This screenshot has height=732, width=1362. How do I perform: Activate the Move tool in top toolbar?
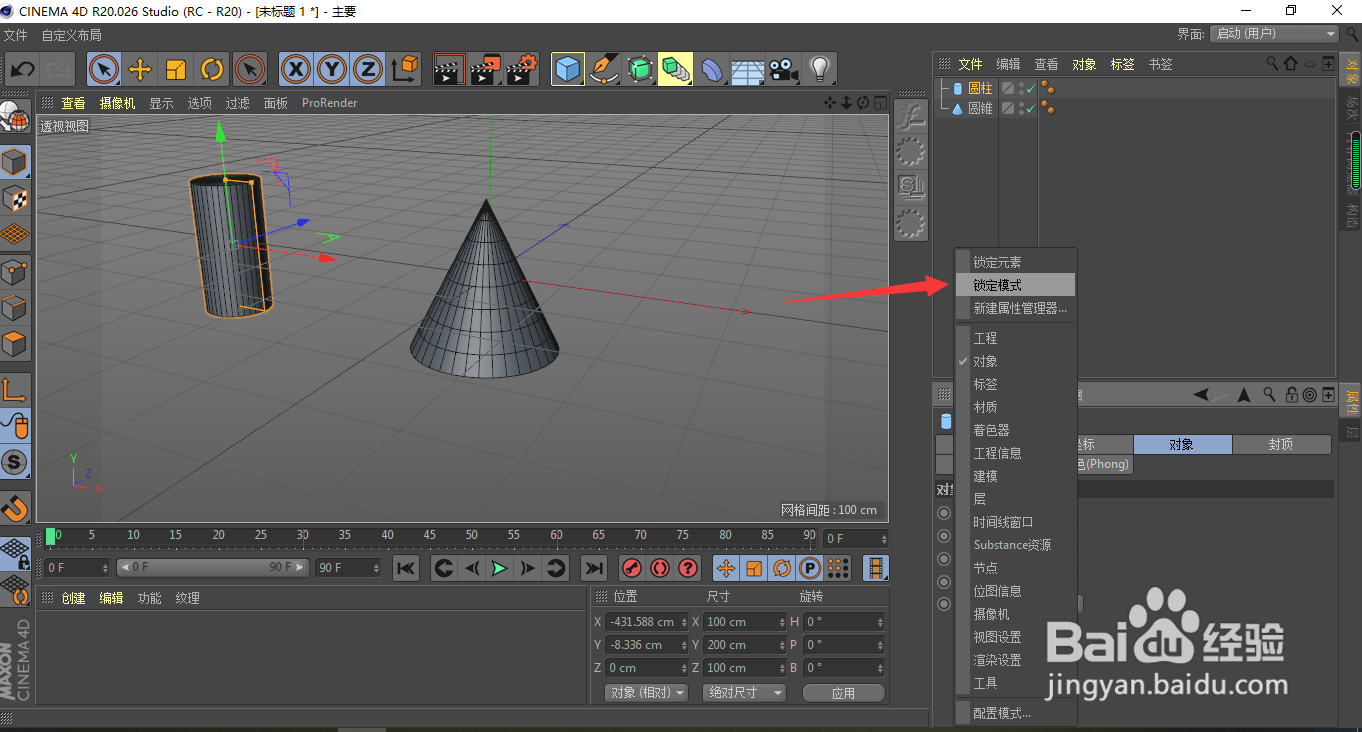point(140,70)
